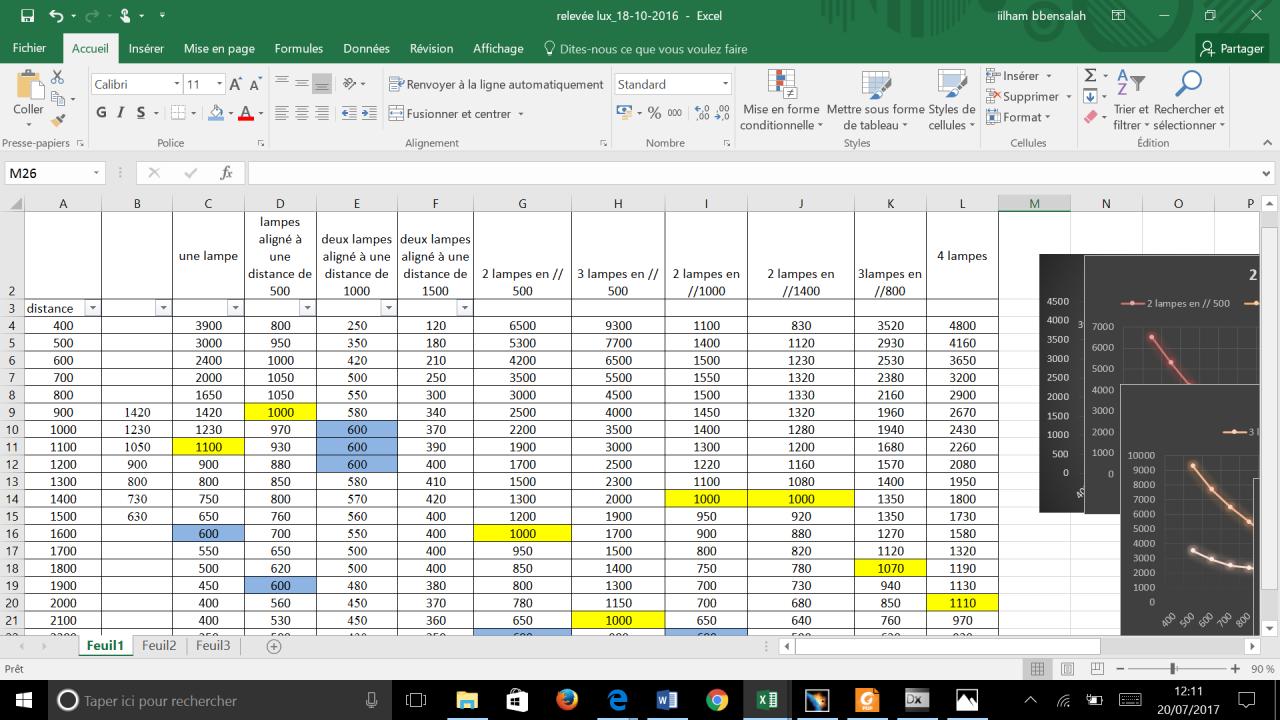
Task: Open the Formules ribbon tab
Action: click(x=299, y=48)
